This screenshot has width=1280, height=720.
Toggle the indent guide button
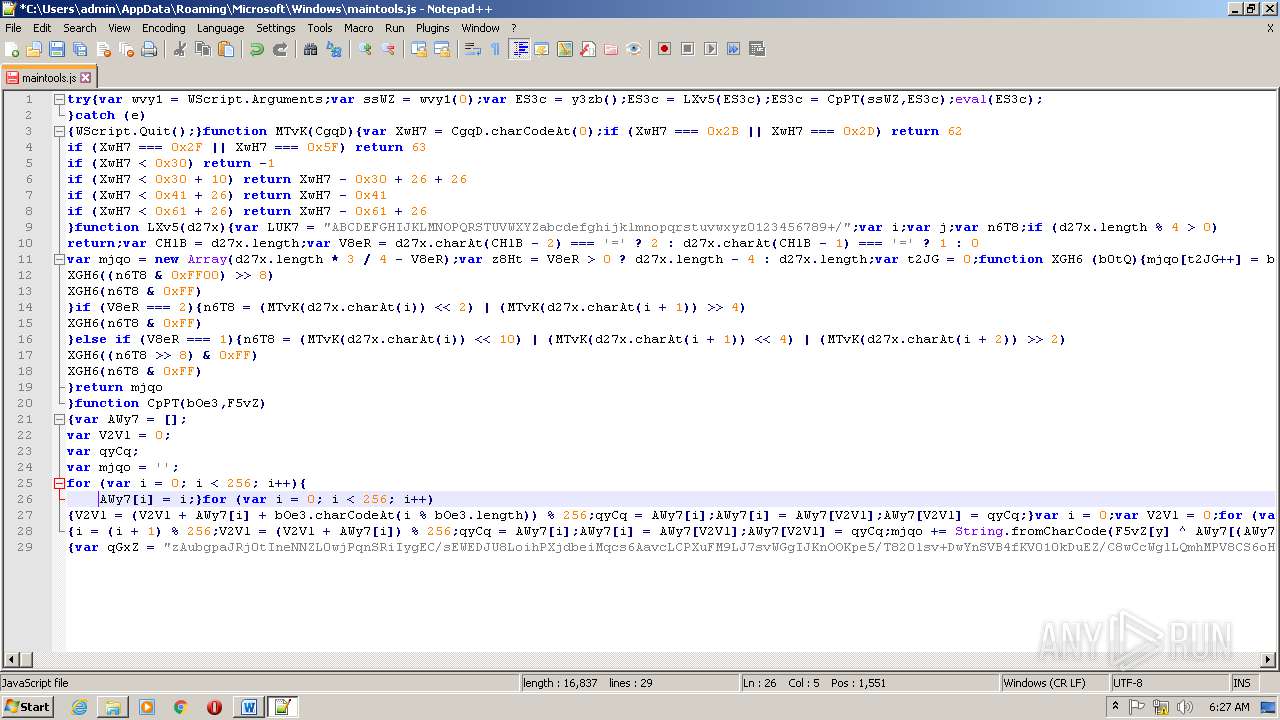click(x=519, y=49)
